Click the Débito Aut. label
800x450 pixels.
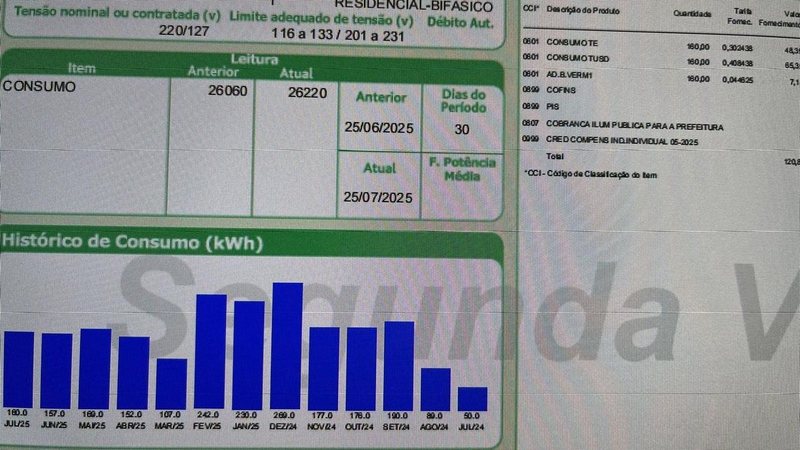coord(460,23)
